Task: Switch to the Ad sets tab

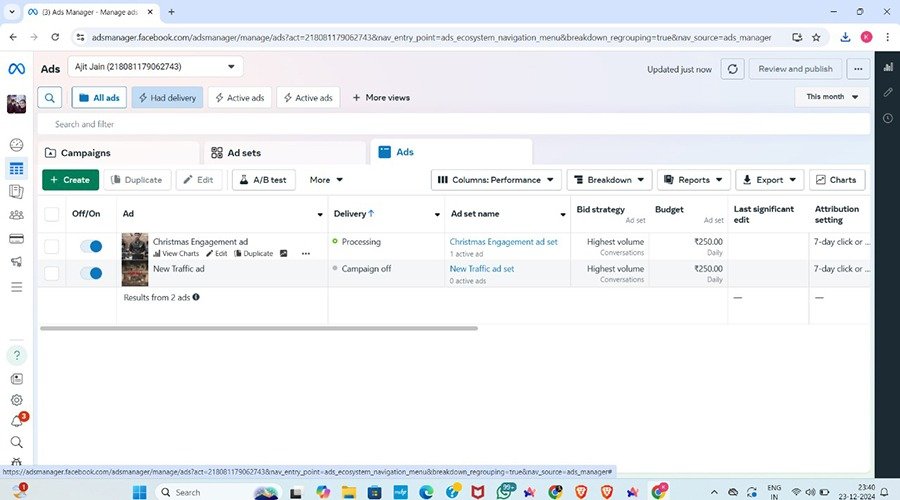Action: point(285,153)
